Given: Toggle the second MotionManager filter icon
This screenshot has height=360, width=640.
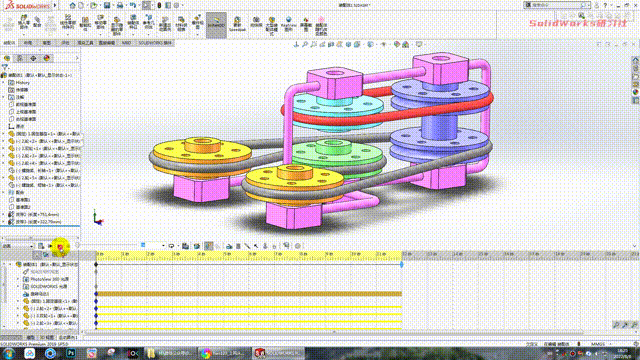Looking at the screenshot, I should (46, 255).
